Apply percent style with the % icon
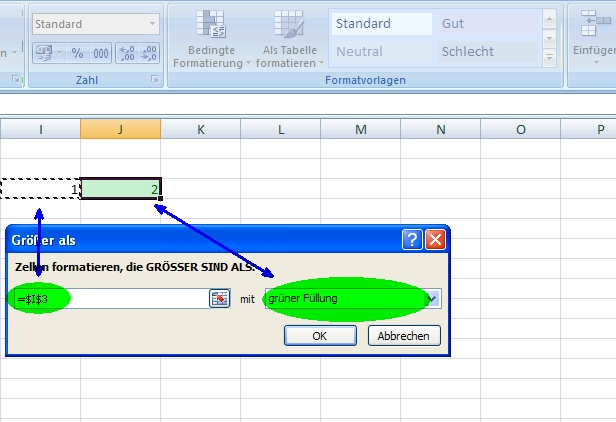616x422 pixels. tap(77, 53)
